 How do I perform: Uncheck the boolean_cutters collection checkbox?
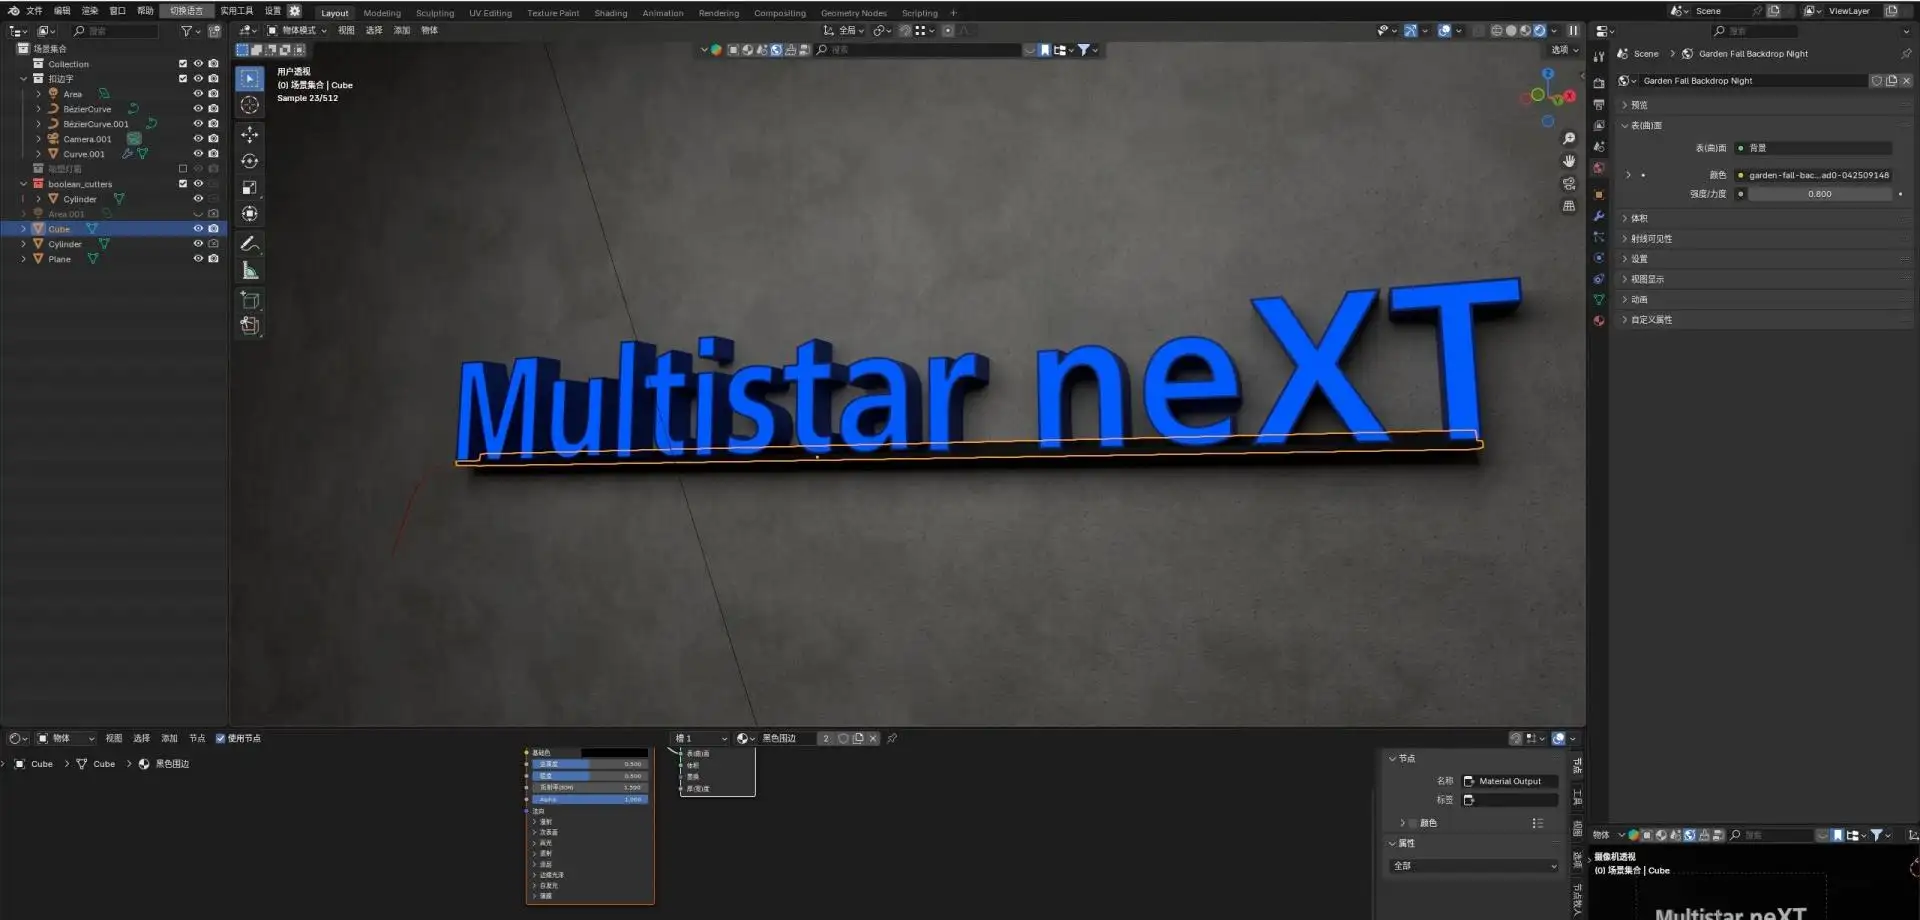183,184
